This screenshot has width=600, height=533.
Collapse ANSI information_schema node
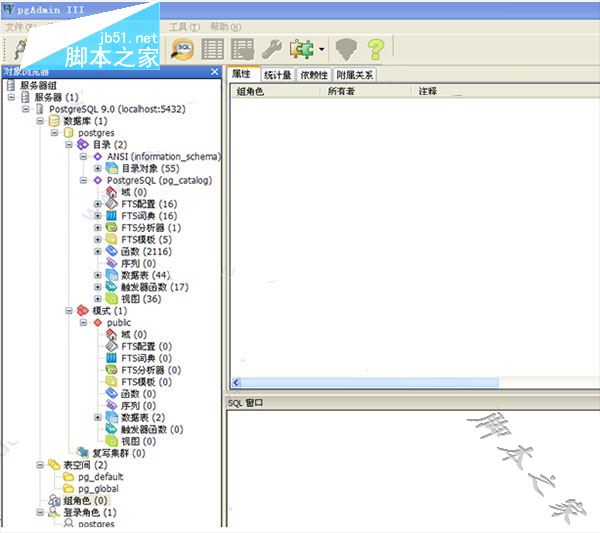coord(83,156)
